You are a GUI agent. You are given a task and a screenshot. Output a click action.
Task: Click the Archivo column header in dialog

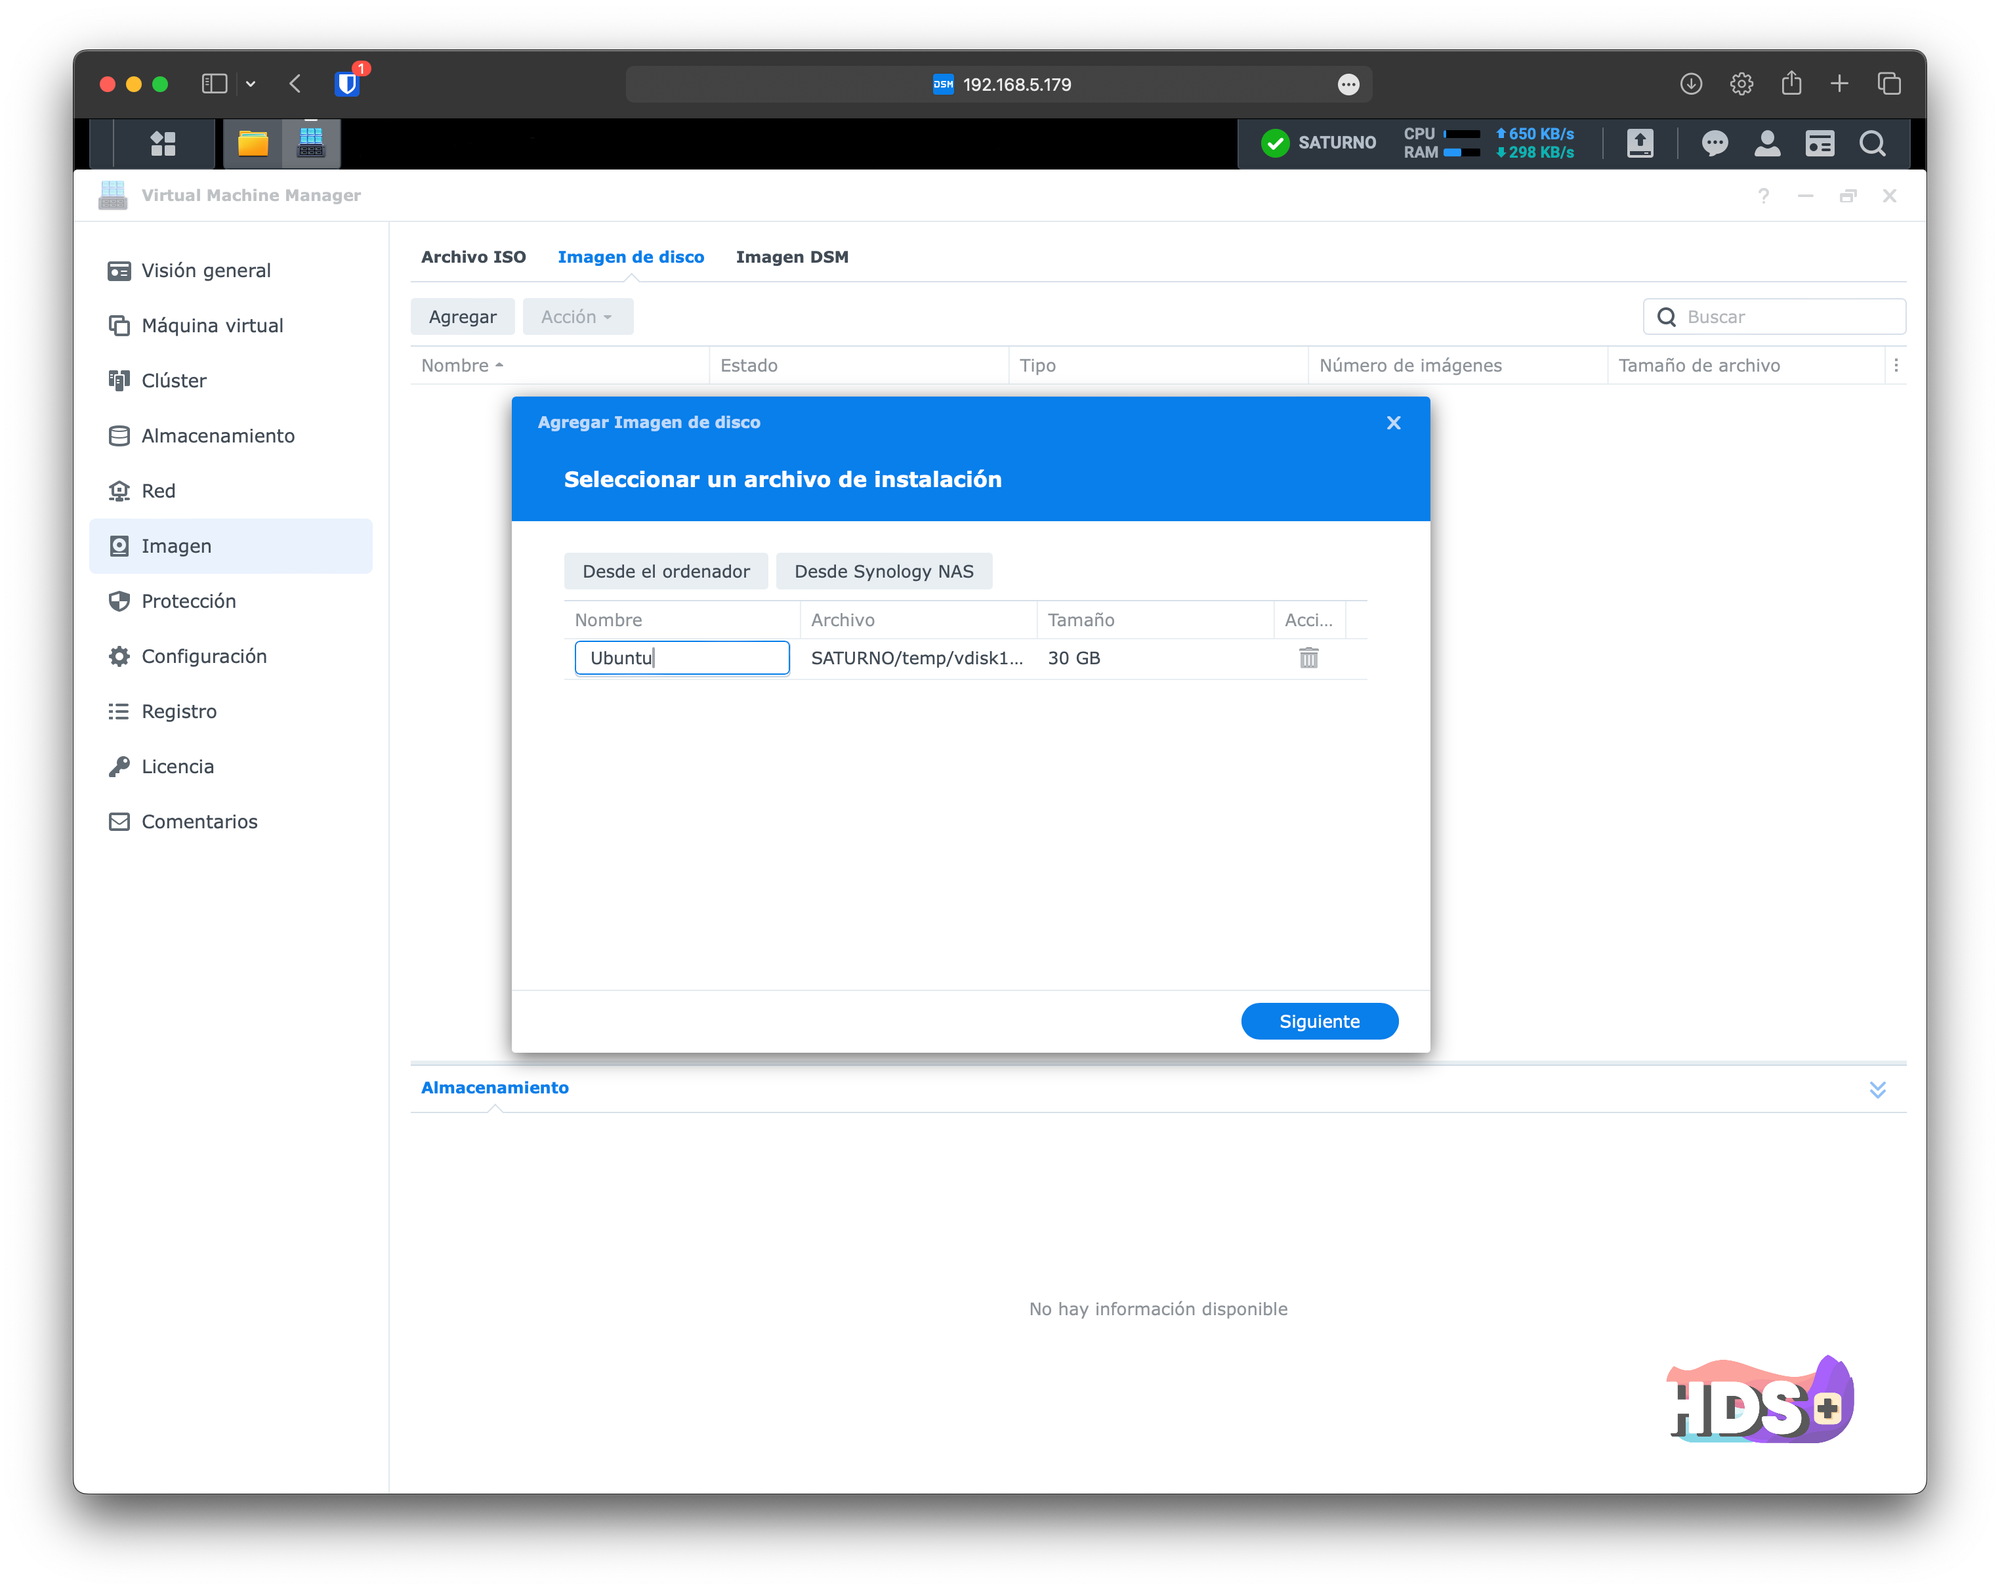click(918, 620)
